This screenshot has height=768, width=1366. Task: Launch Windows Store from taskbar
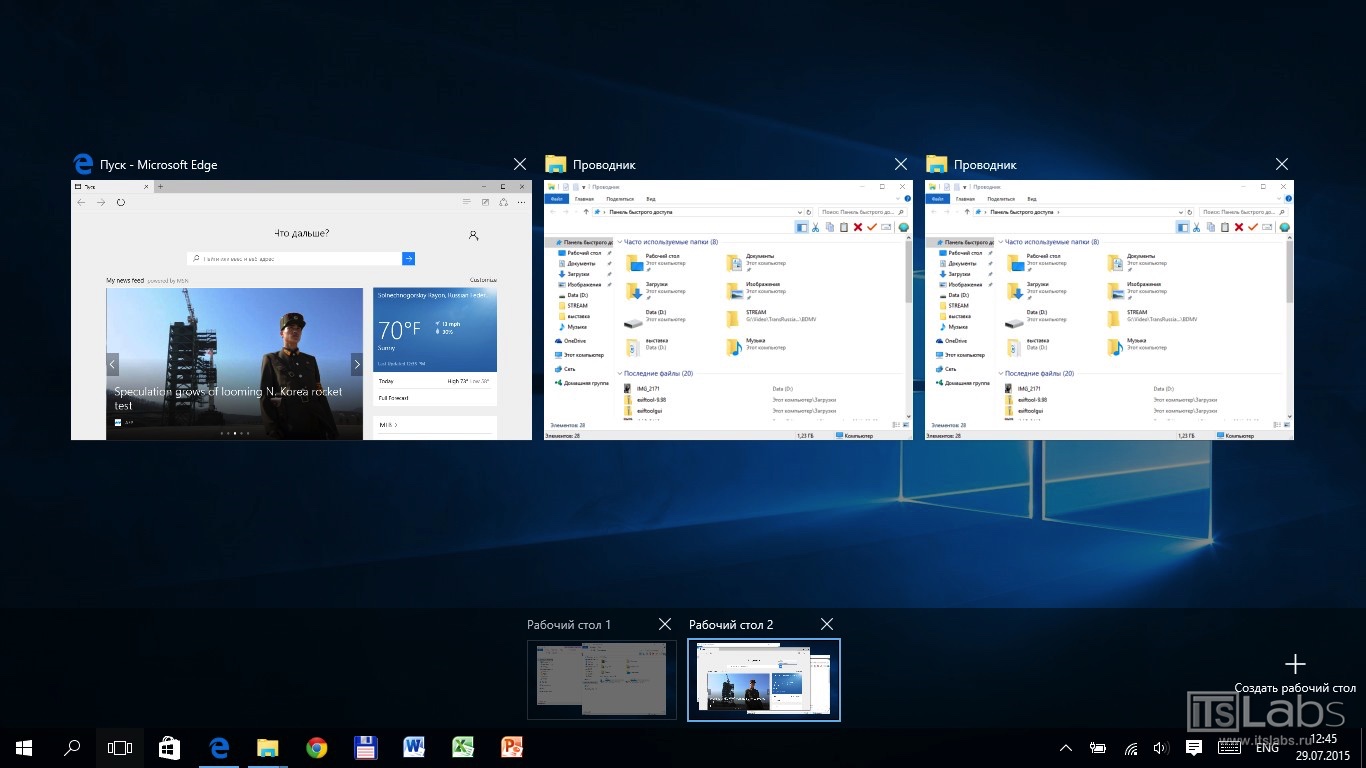(169, 747)
